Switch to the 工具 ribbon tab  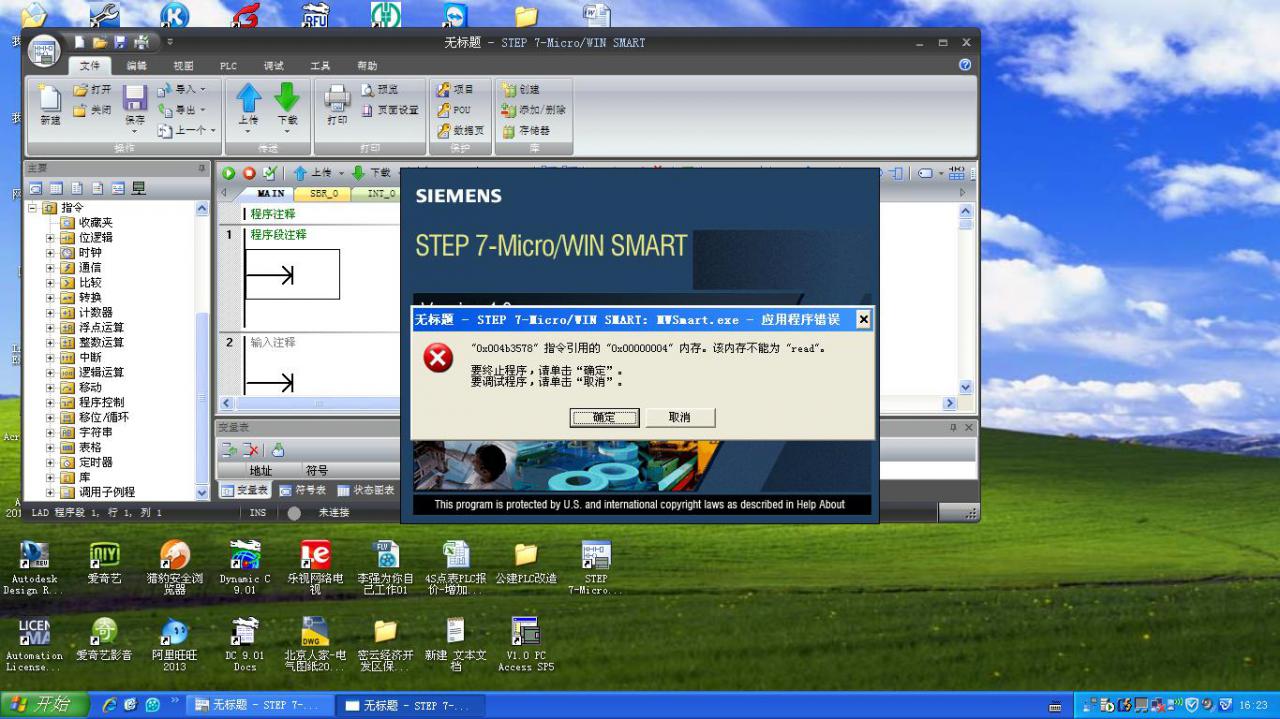pos(320,66)
